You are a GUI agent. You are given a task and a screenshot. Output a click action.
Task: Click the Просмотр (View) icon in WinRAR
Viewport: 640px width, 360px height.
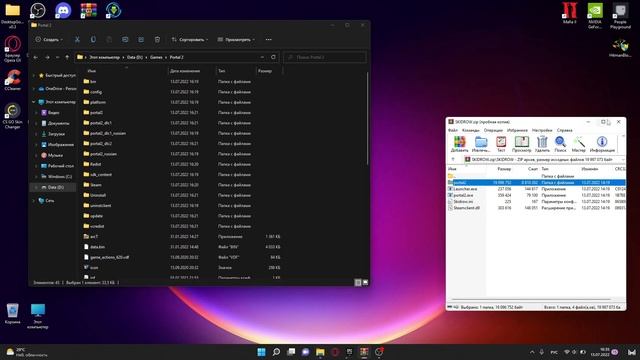[522, 144]
